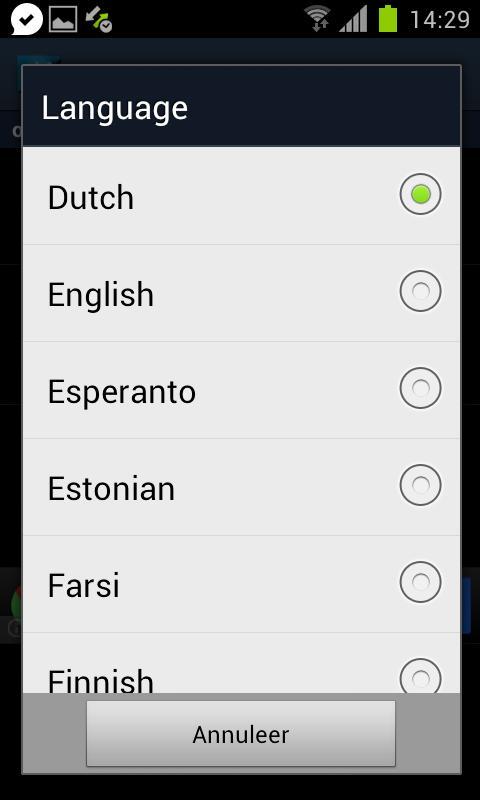Select the Dutch radio button

420,194
